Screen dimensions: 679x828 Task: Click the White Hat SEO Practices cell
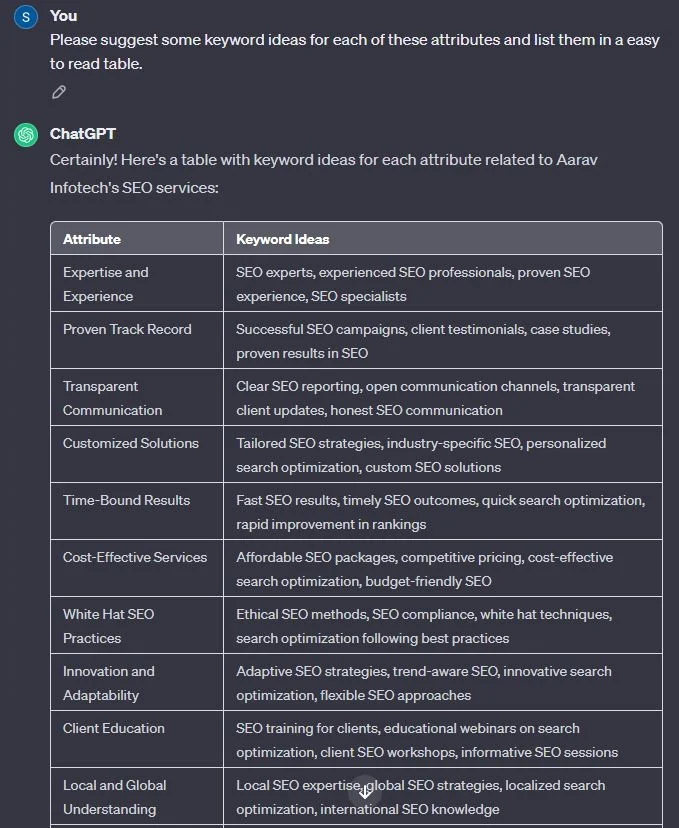point(137,626)
